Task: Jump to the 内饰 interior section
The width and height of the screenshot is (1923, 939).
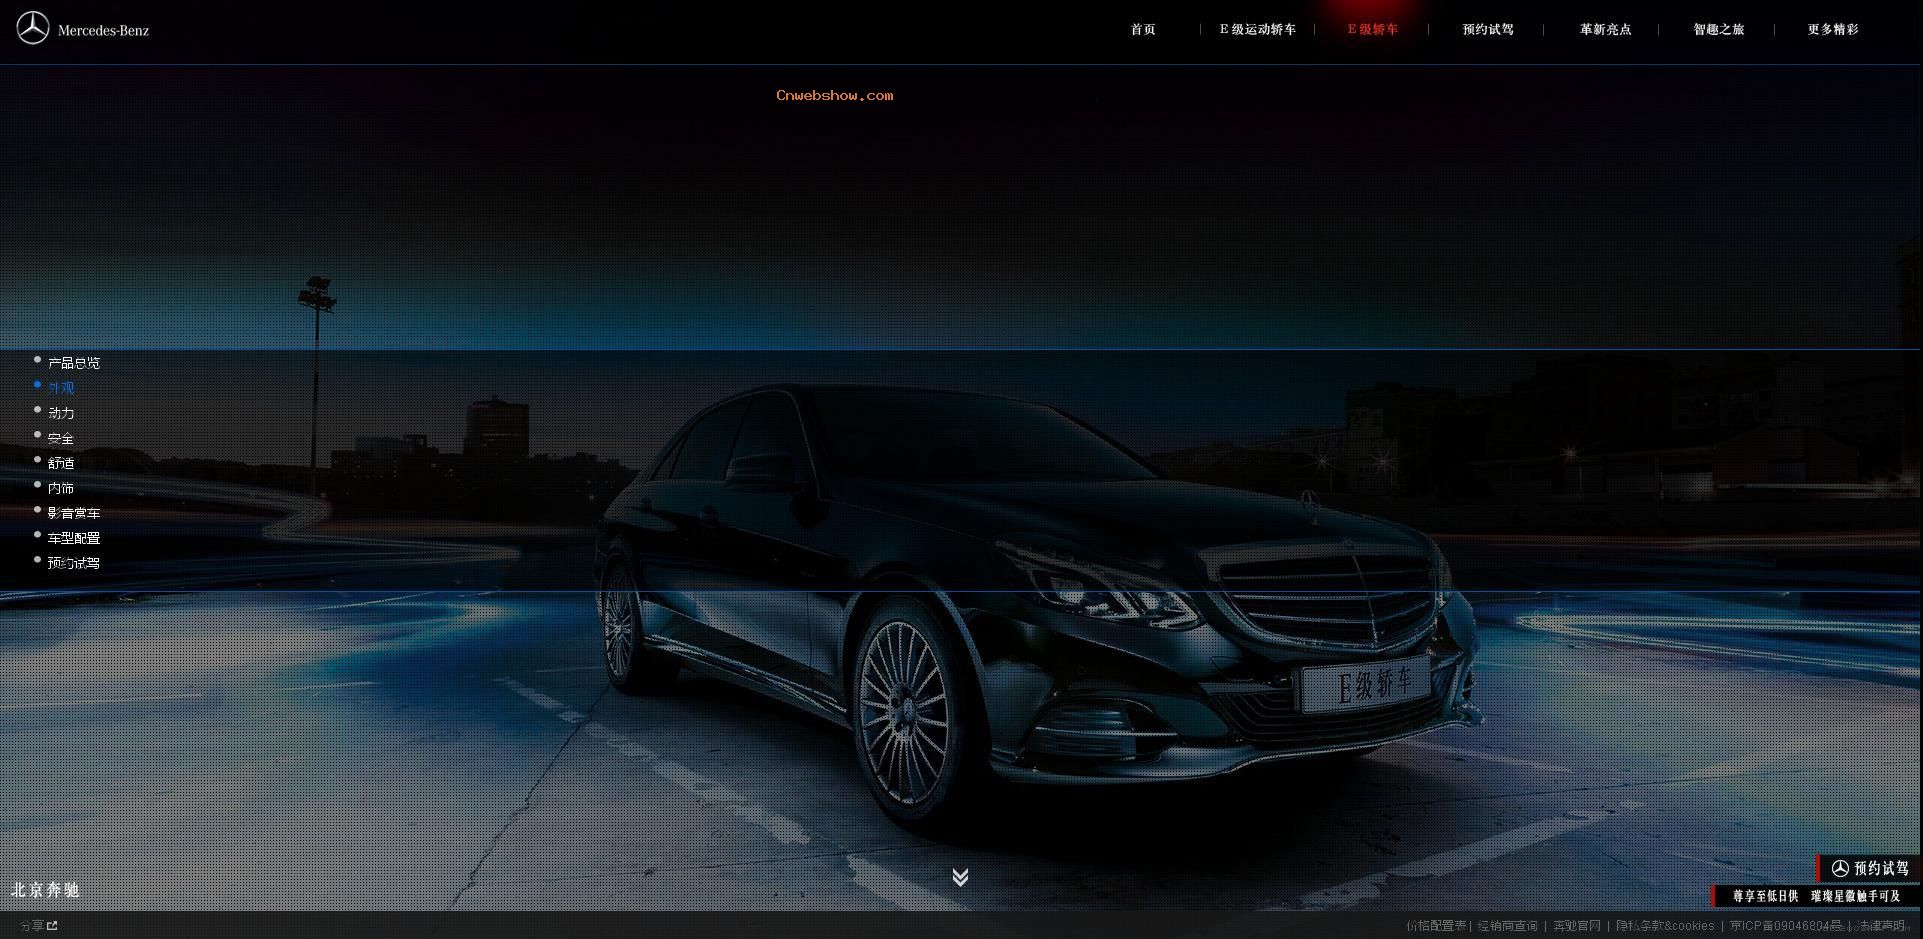Action: pyautogui.click(x=60, y=488)
